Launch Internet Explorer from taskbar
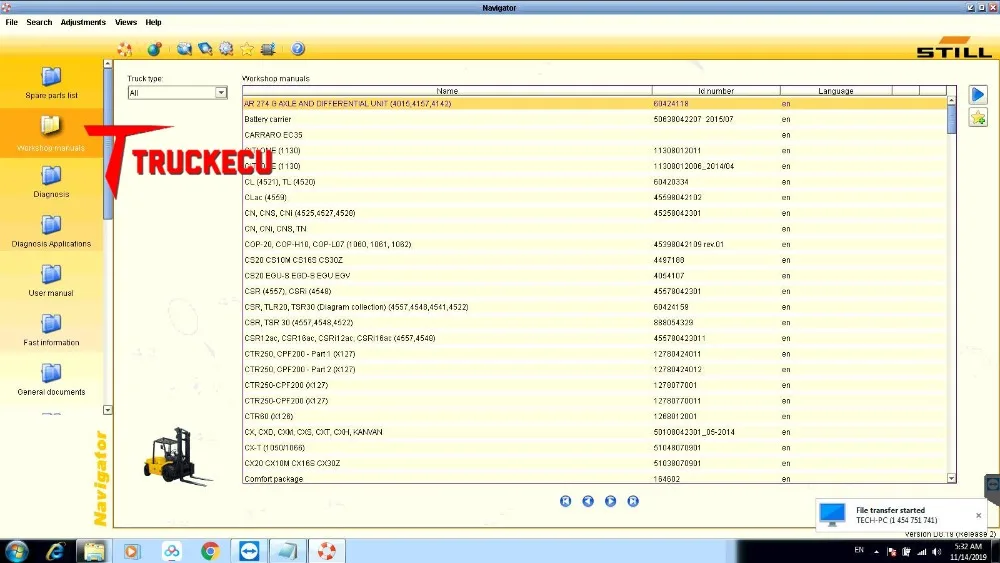 click(x=55, y=551)
